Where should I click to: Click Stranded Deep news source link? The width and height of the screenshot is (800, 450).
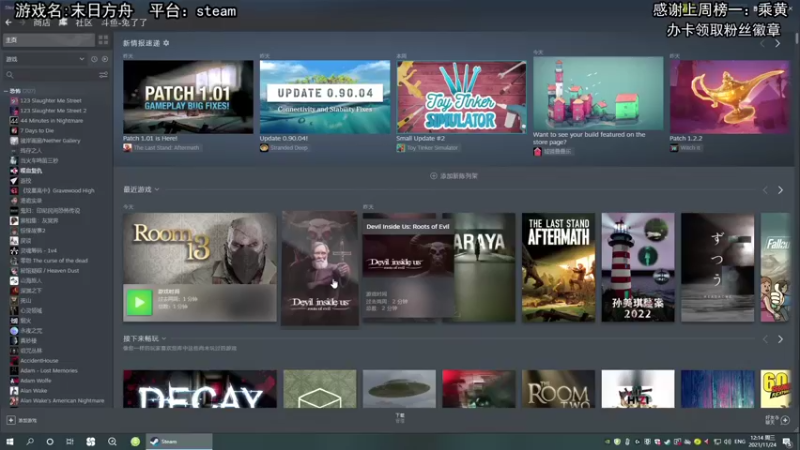(x=284, y=148)
